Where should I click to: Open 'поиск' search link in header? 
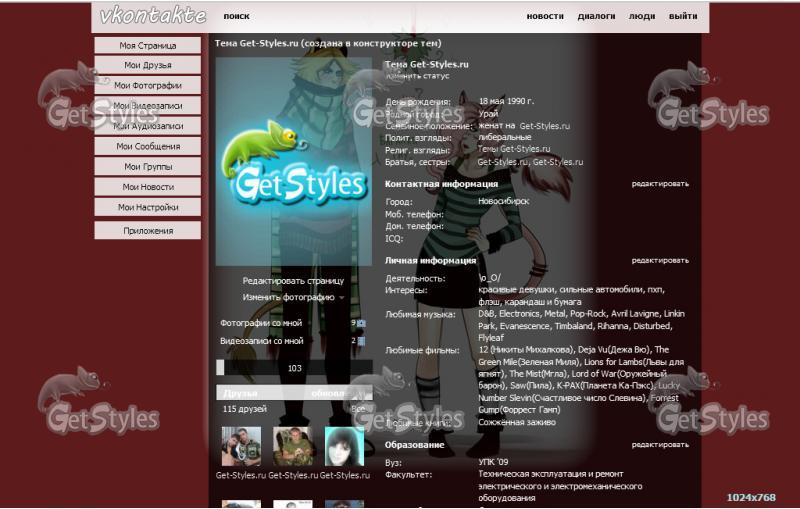click(237, 17)
